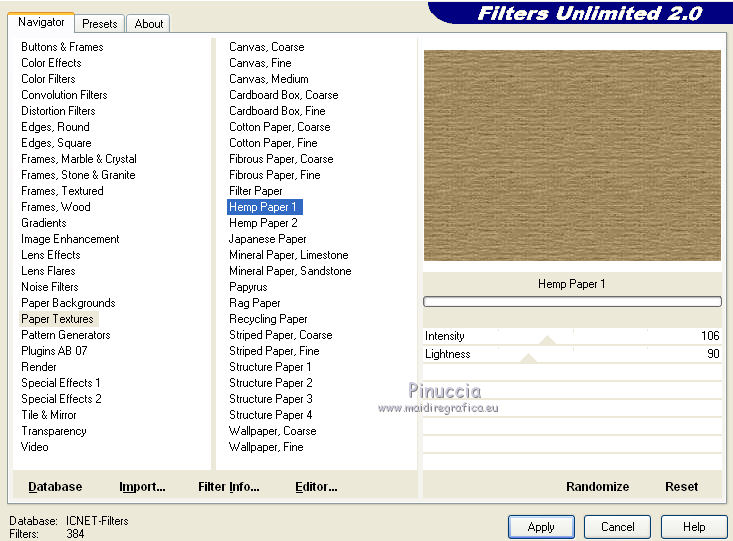Open Tile & Mirror category
The width and height of the screenshot is (733, 541).
pos(49,415)
